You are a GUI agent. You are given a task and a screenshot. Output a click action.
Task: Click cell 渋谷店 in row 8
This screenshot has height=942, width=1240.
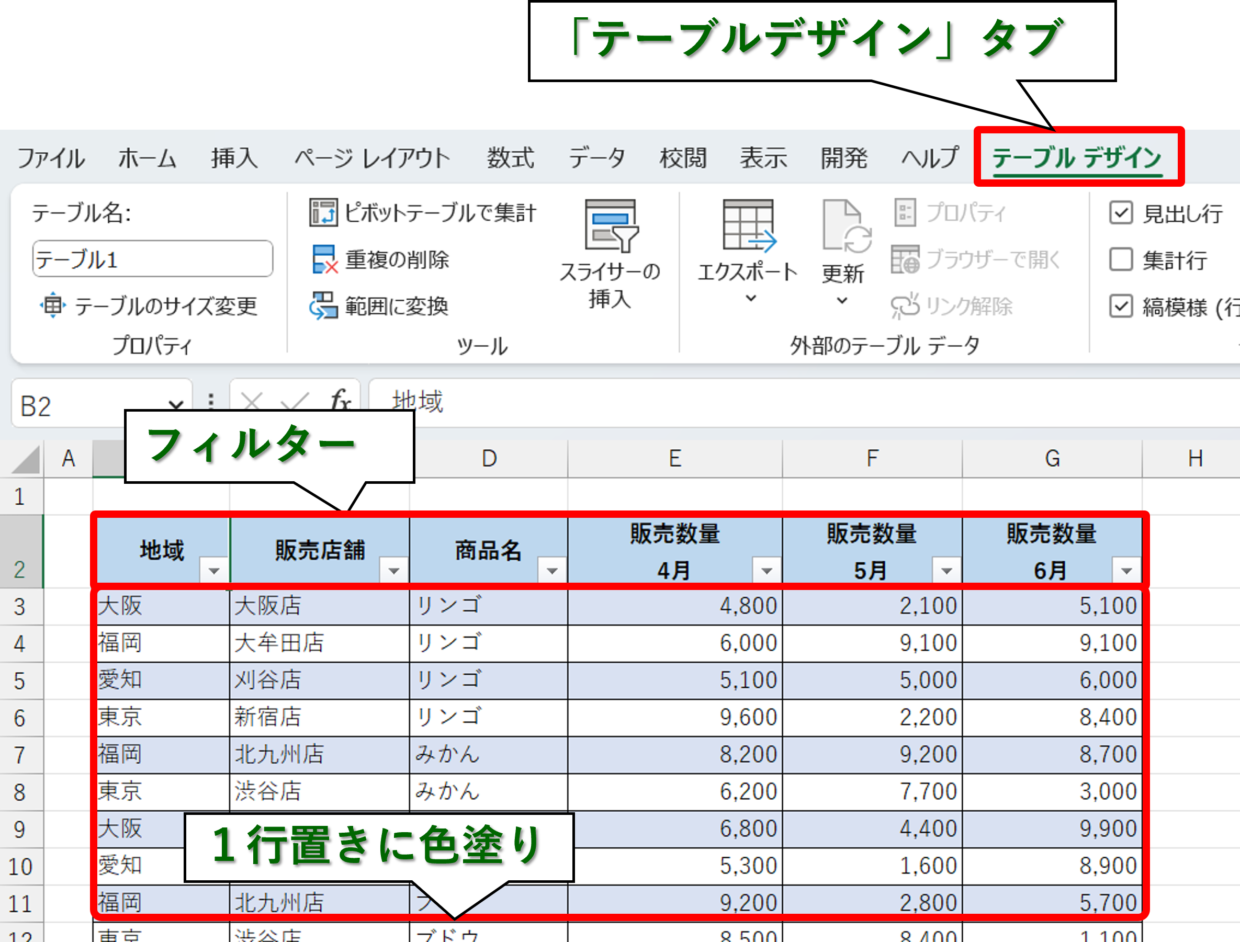point(320,791)
